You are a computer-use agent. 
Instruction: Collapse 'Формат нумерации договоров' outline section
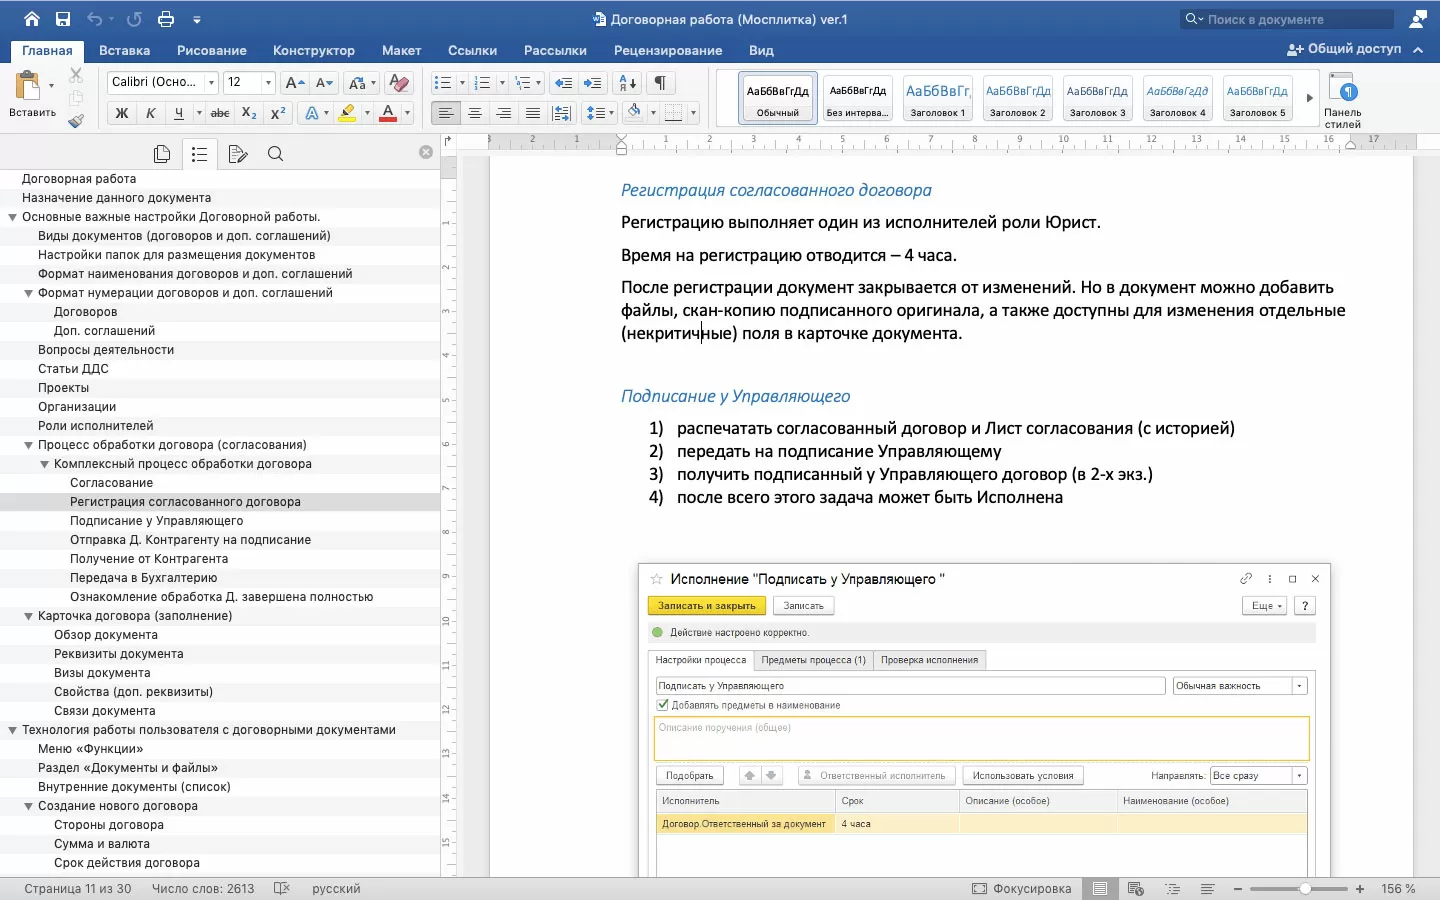point(28,293)
